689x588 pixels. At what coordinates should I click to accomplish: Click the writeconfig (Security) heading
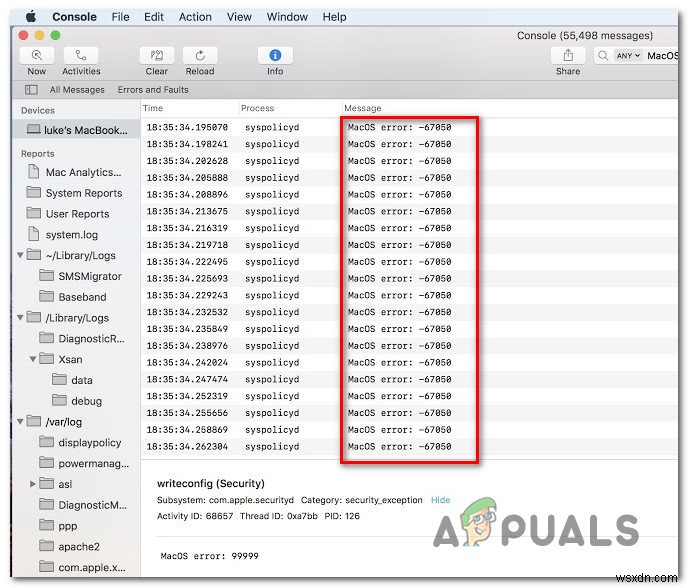pyautogui.click(x=211, y=483)
